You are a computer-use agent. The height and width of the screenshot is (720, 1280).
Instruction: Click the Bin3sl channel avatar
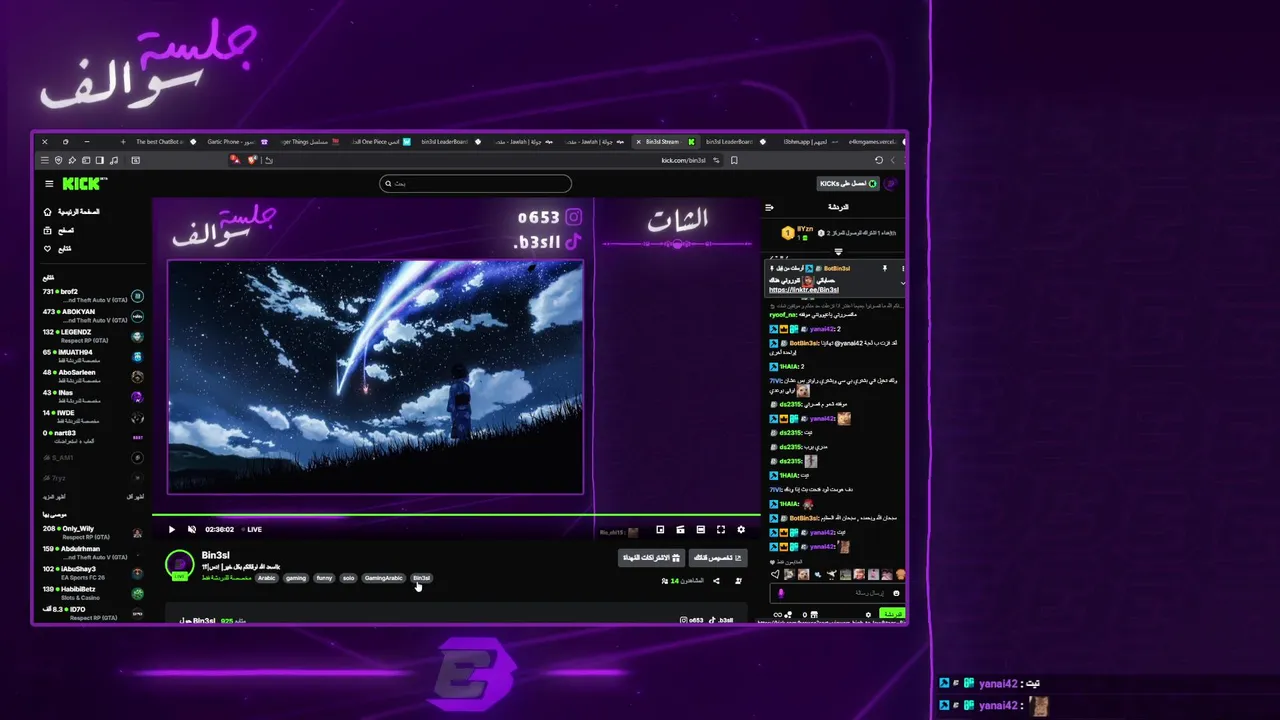(x=180, y=564)
